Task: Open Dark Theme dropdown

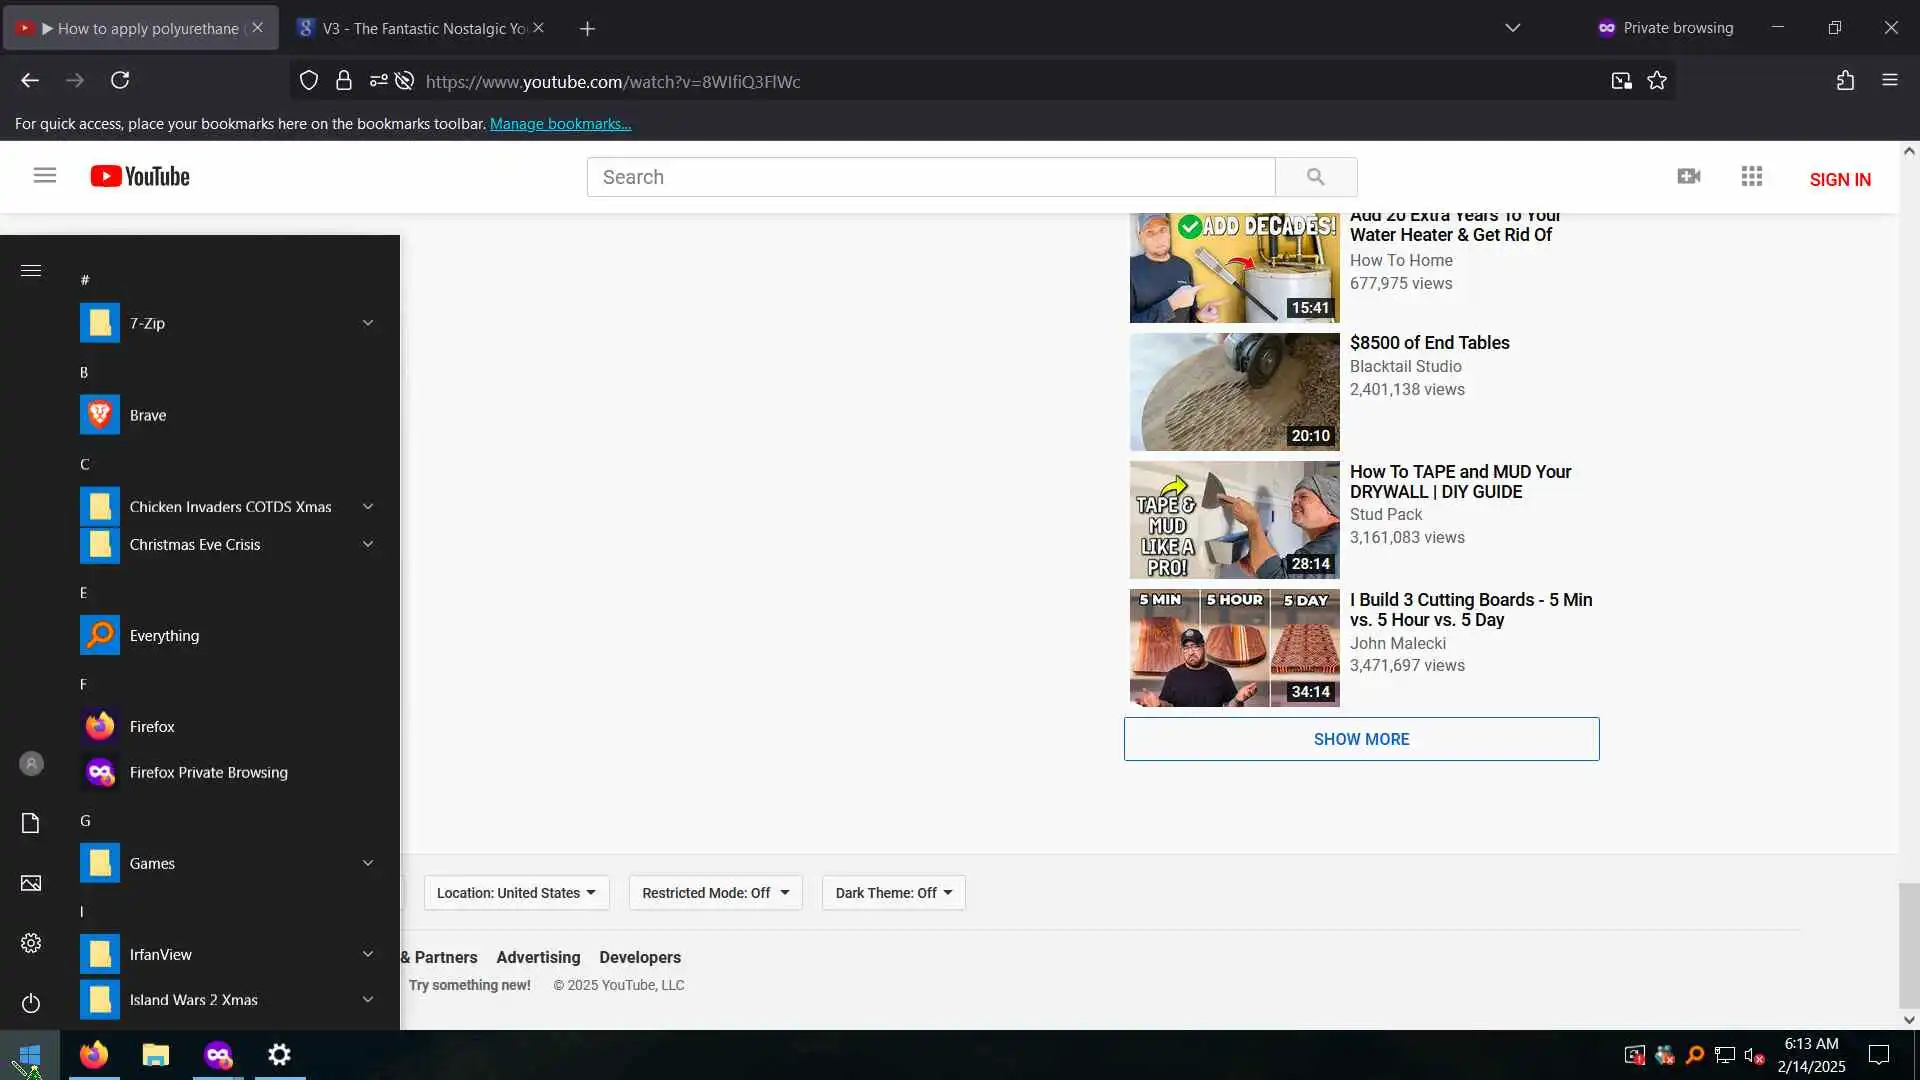Action: pyautogui.click(x=893, y=893)
